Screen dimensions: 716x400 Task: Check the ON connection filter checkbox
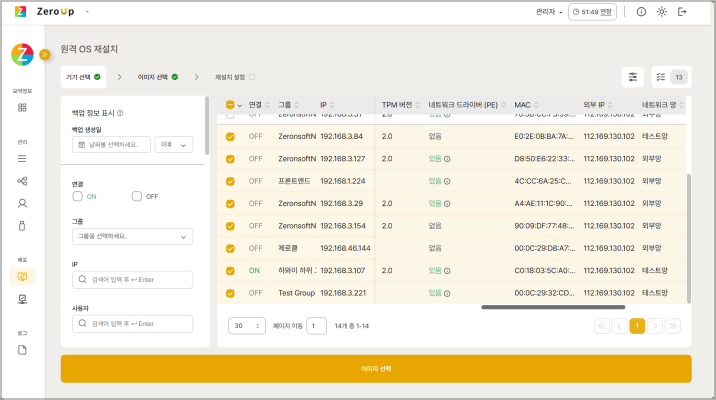point(78,196)
